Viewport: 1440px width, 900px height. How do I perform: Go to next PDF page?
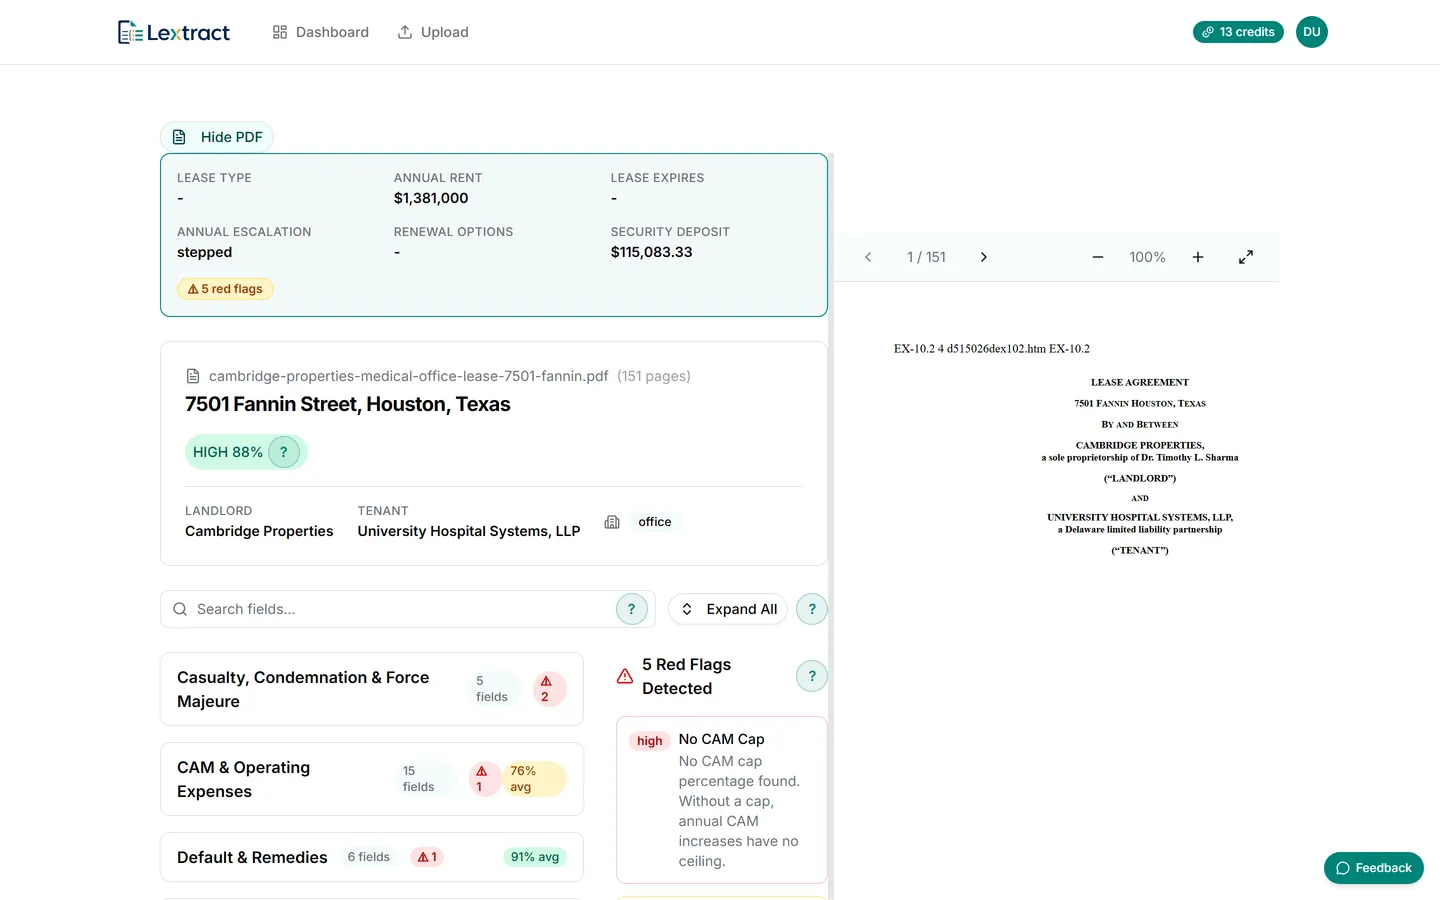(984, 257)
